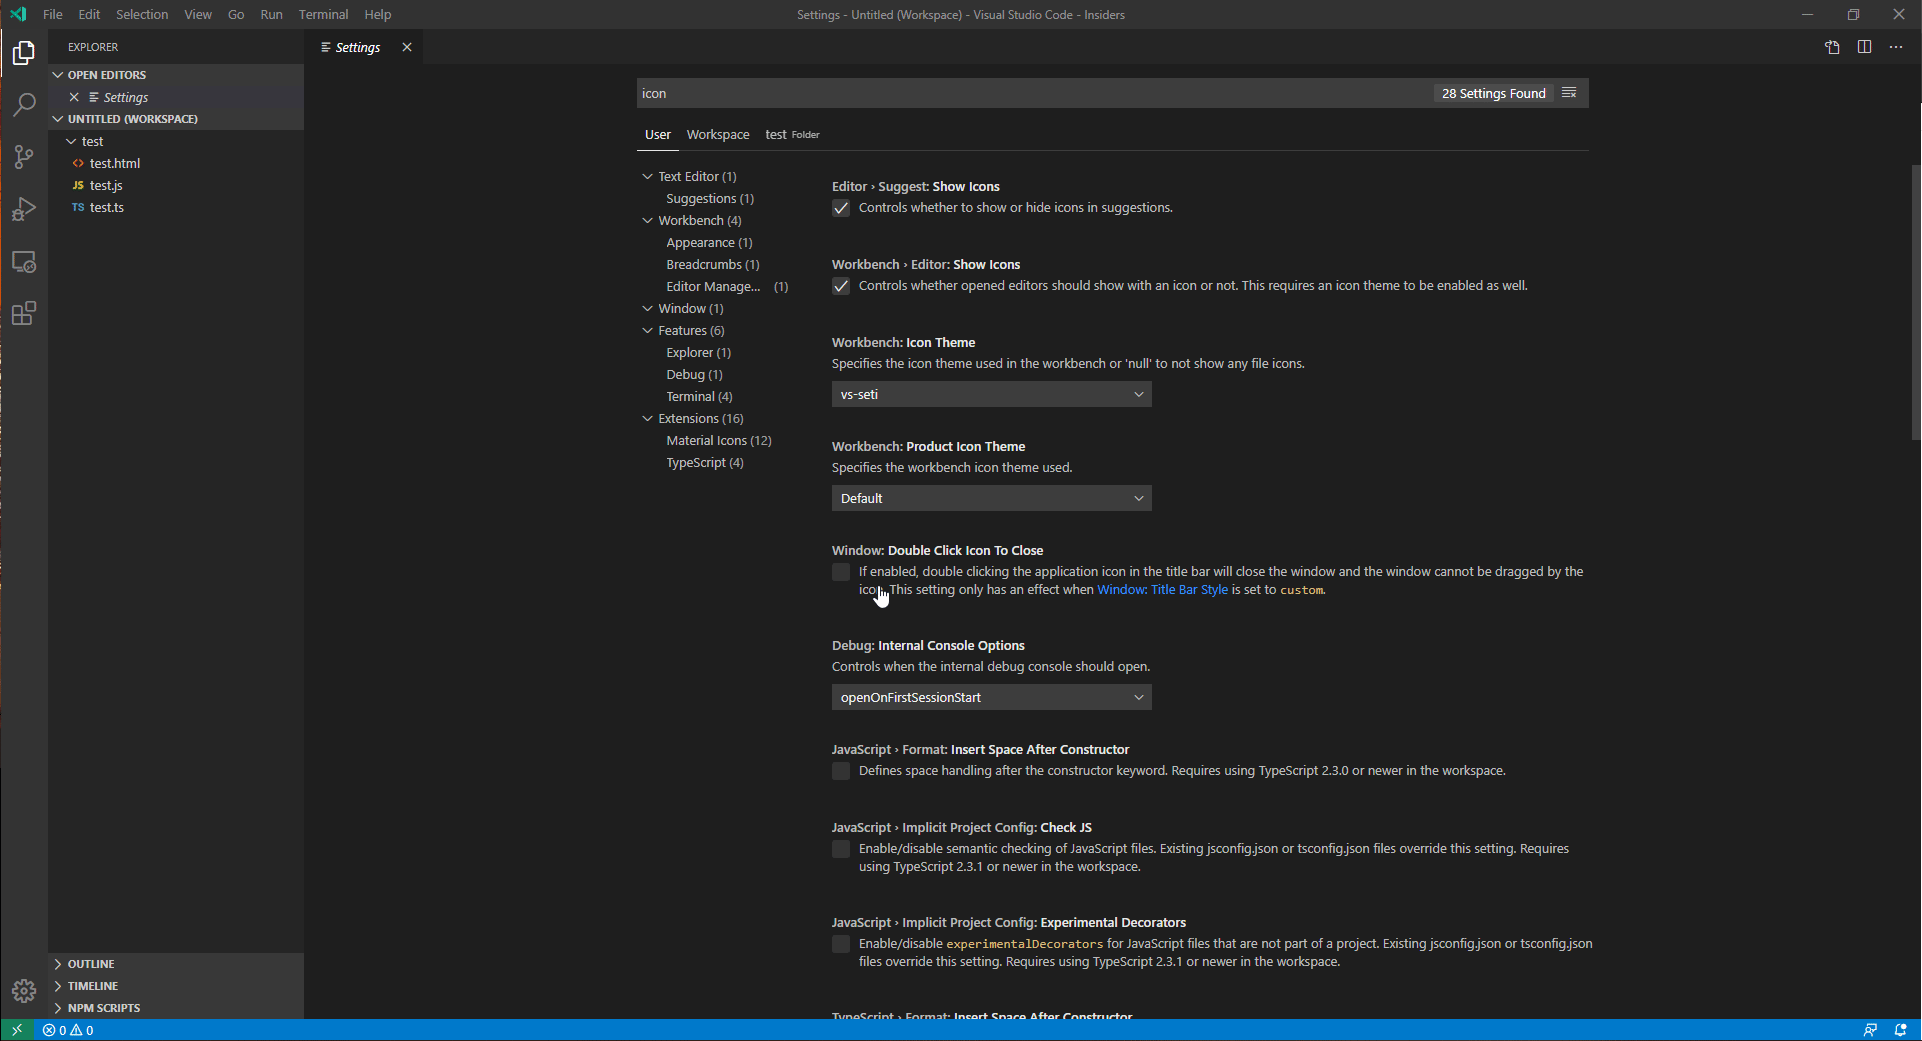Switch to the Workspace settings tab
This screenshot has width=1922, height=1041.
point(717,134)
